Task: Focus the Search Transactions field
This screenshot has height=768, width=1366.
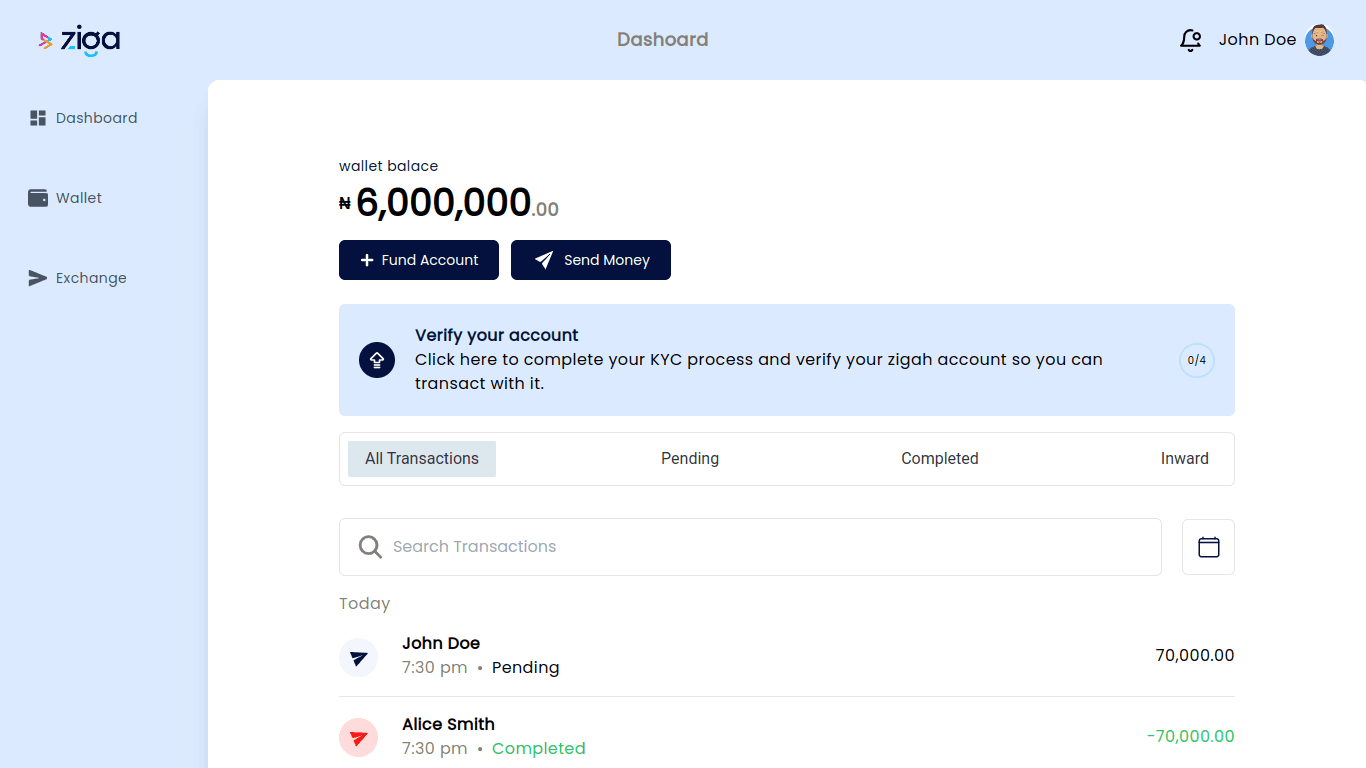Action: (750, 547)
